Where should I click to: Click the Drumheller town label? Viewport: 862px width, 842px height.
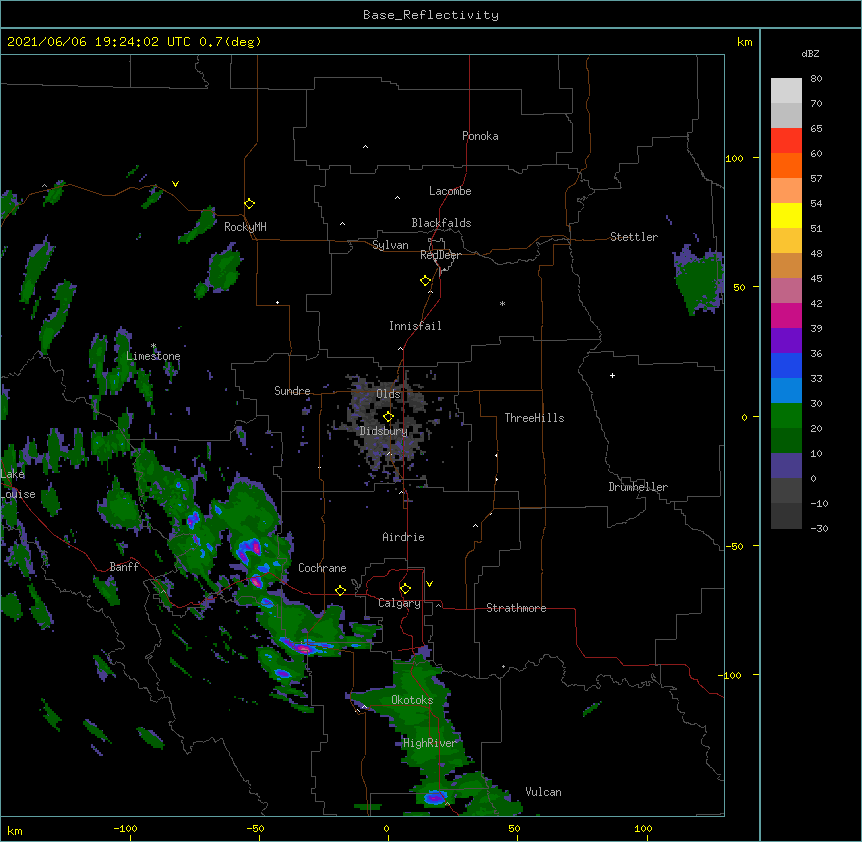[638, 487]
